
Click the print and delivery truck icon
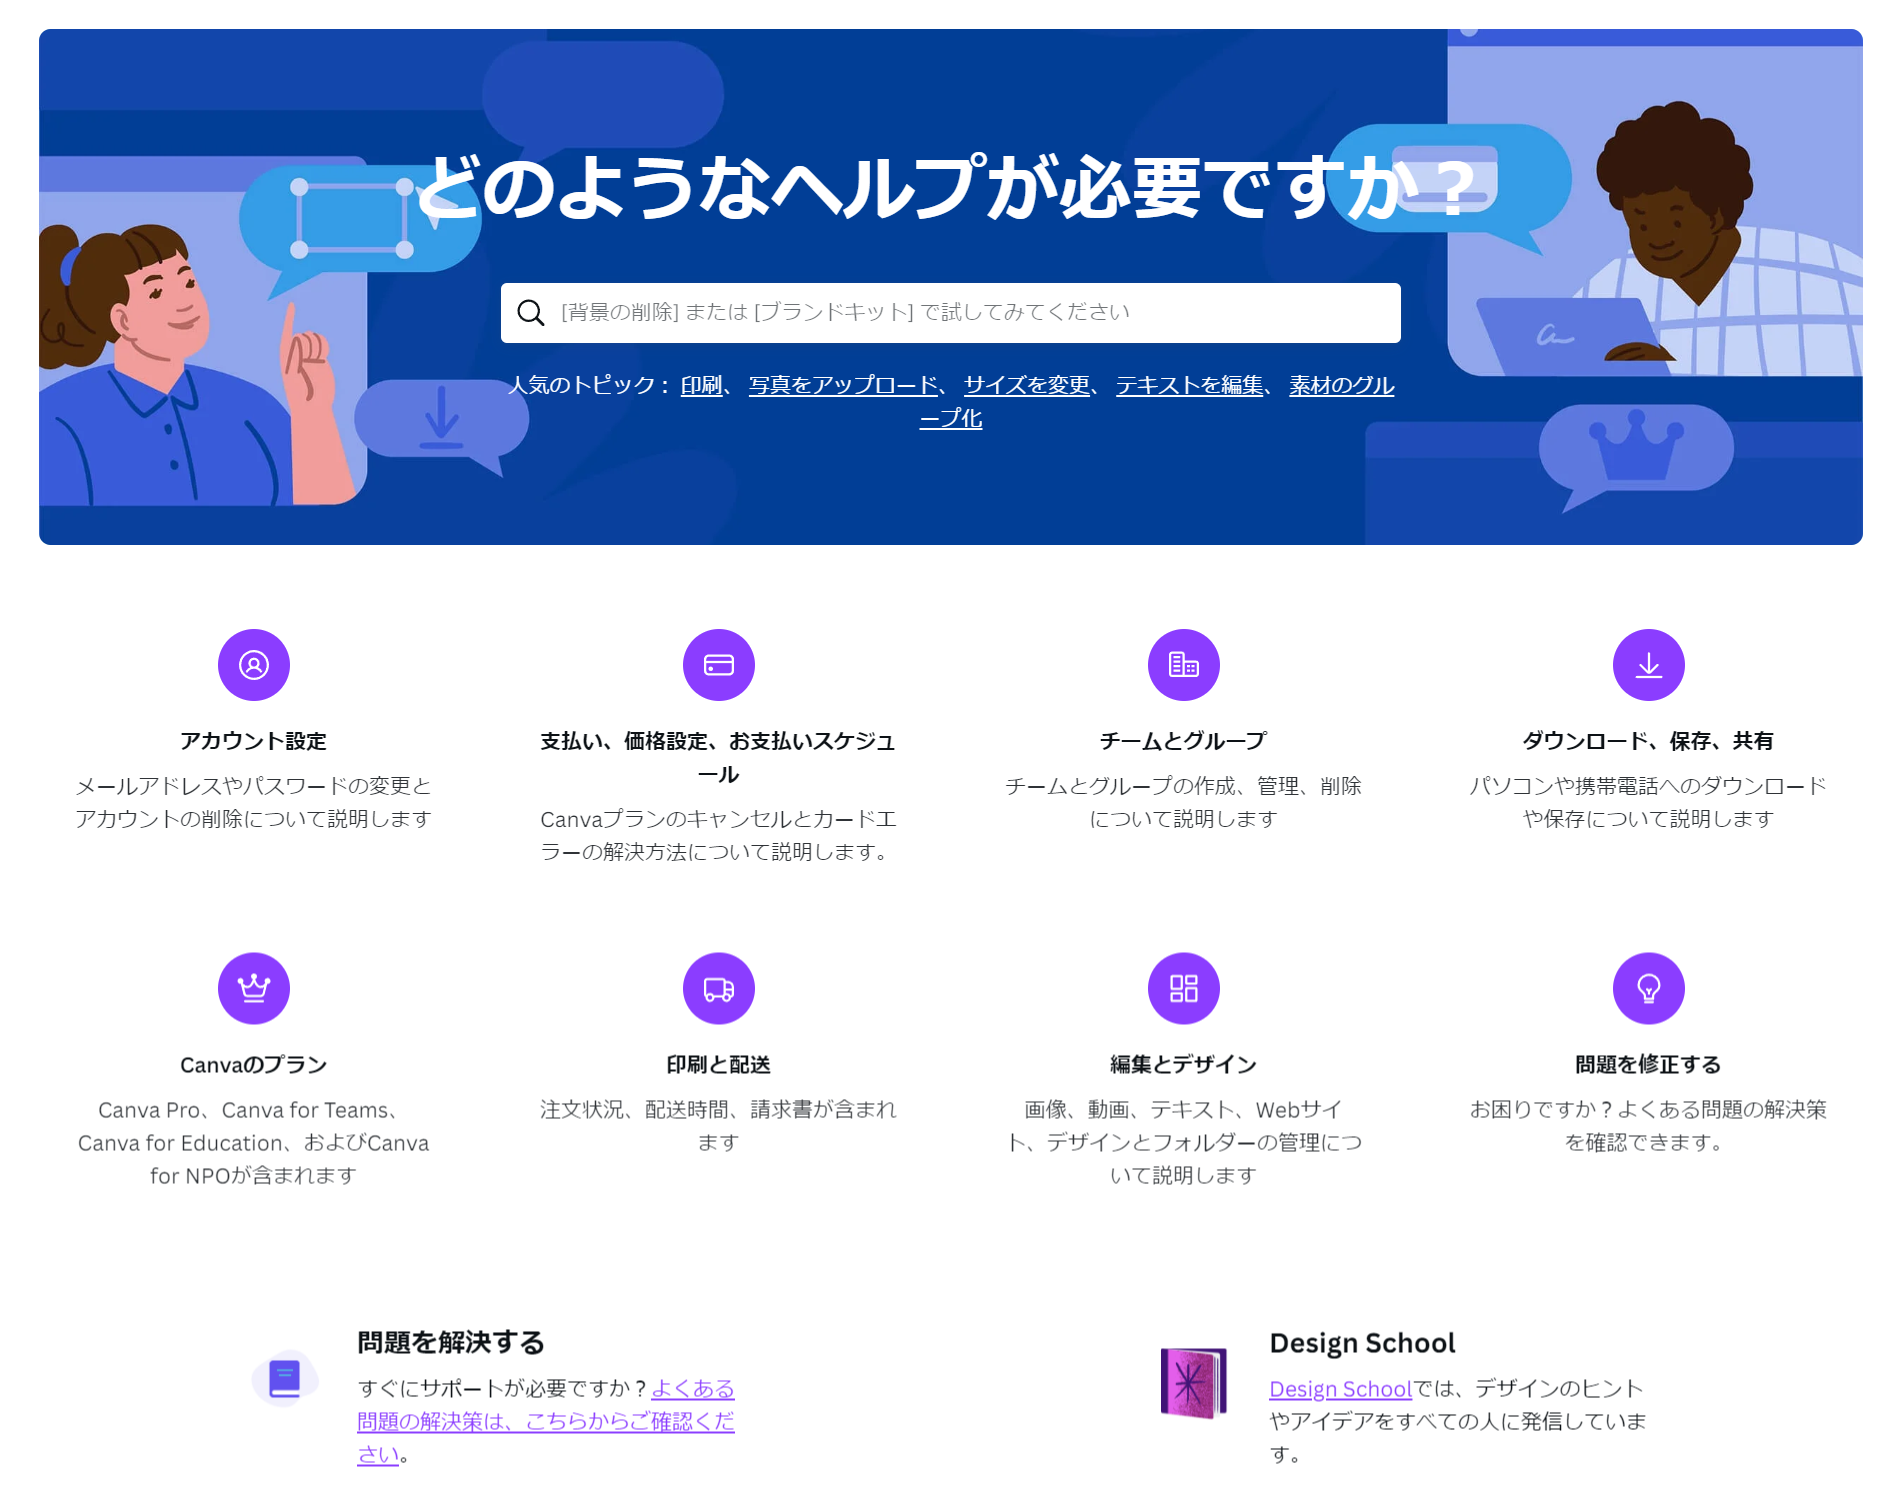[x=719, y=988]
